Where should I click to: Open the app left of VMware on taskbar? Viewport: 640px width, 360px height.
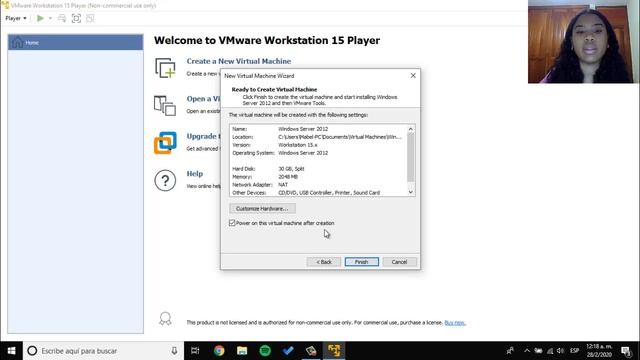311,351
